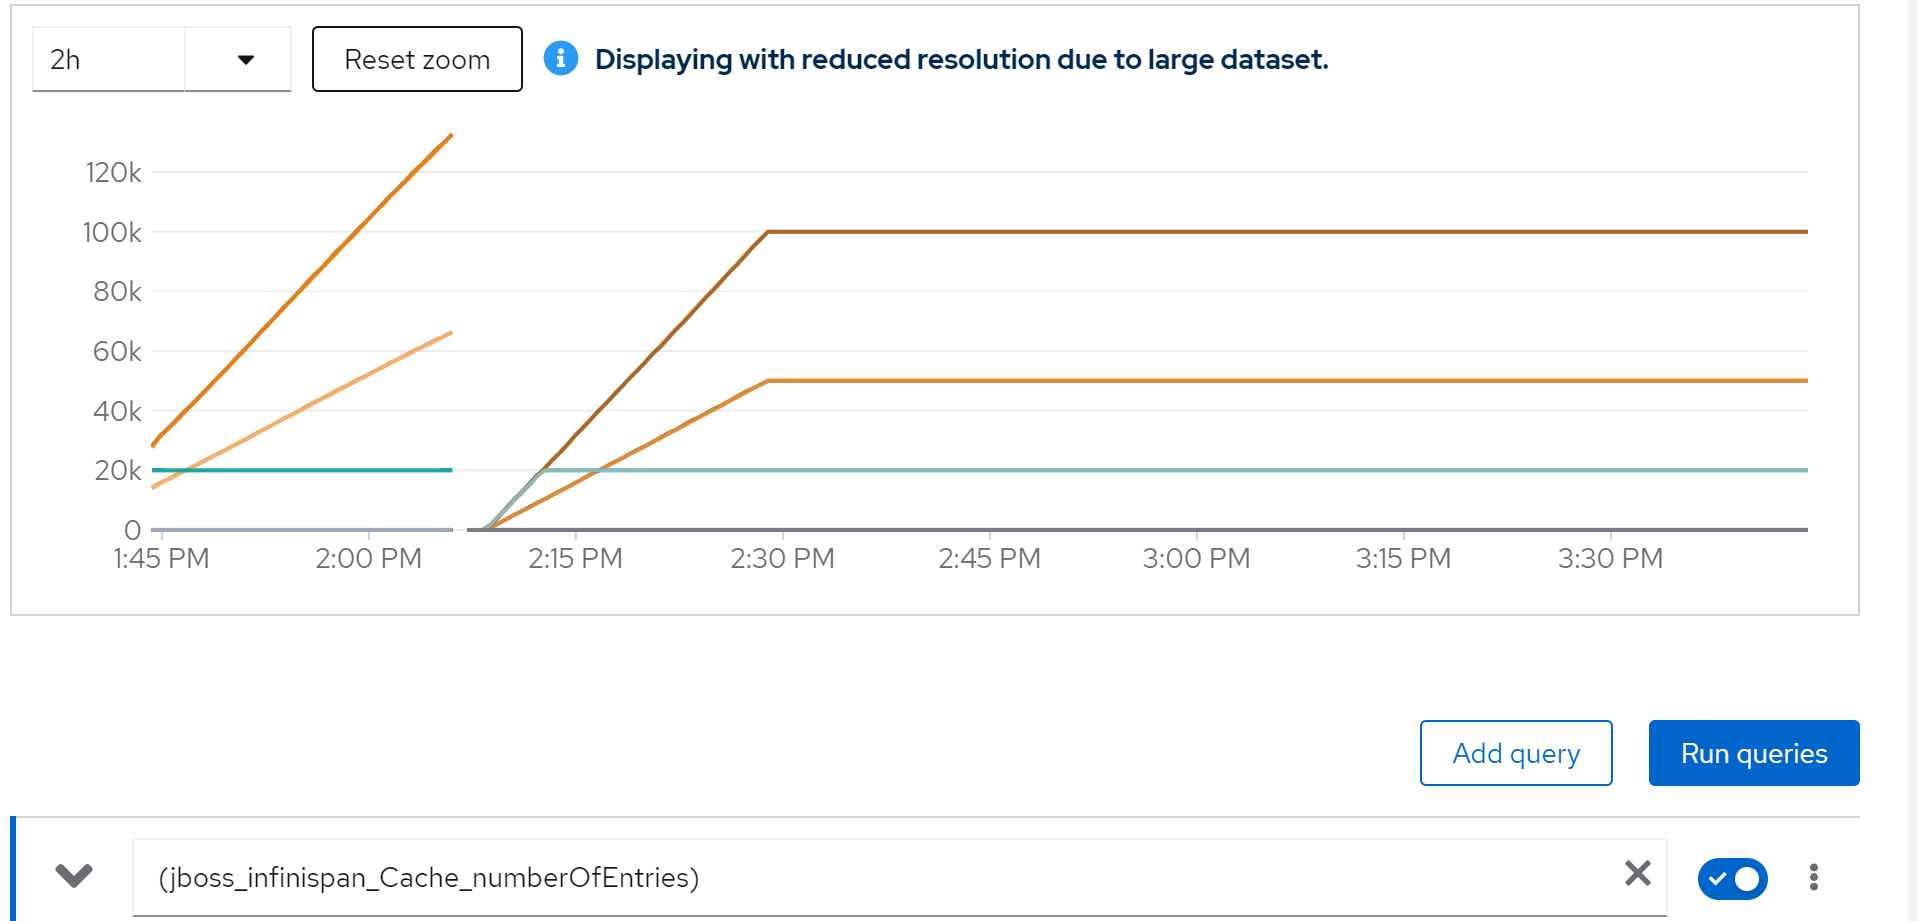Click the reduced resolution notice text

(961, 60)
